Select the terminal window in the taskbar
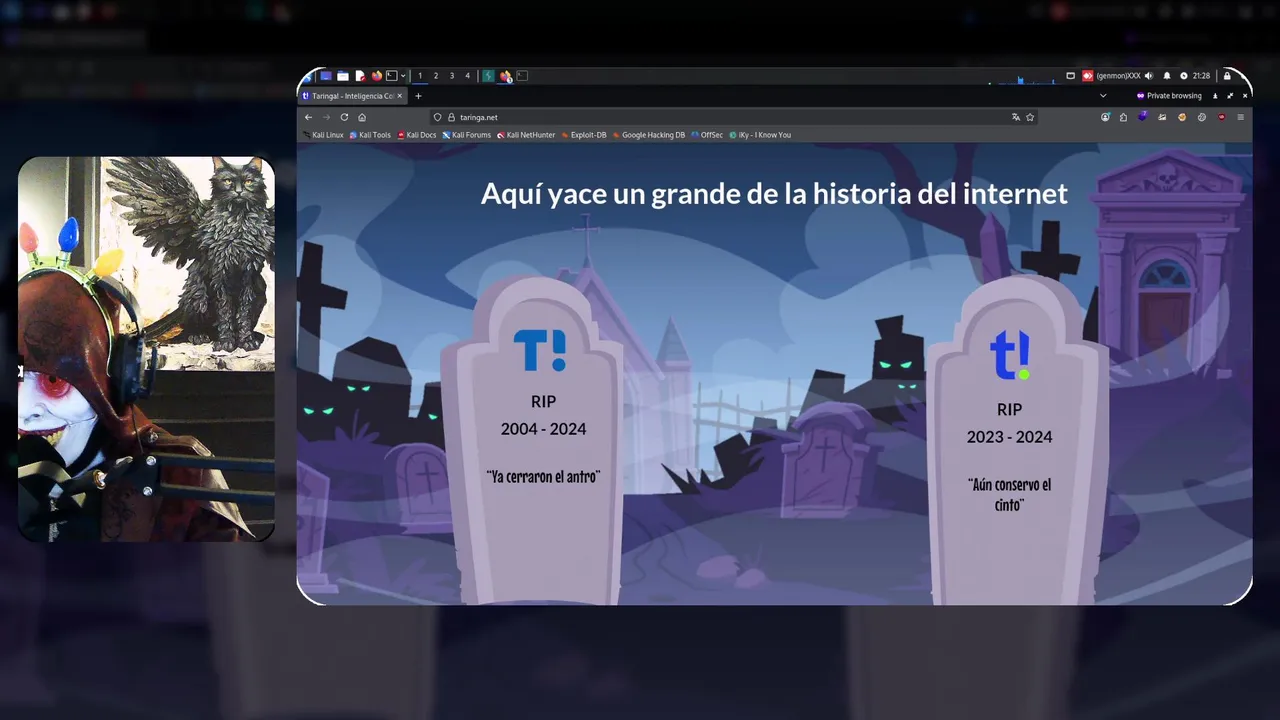The height and width of the screenshot is (720, 1280). pyautogui.click(x=522, y=76)
